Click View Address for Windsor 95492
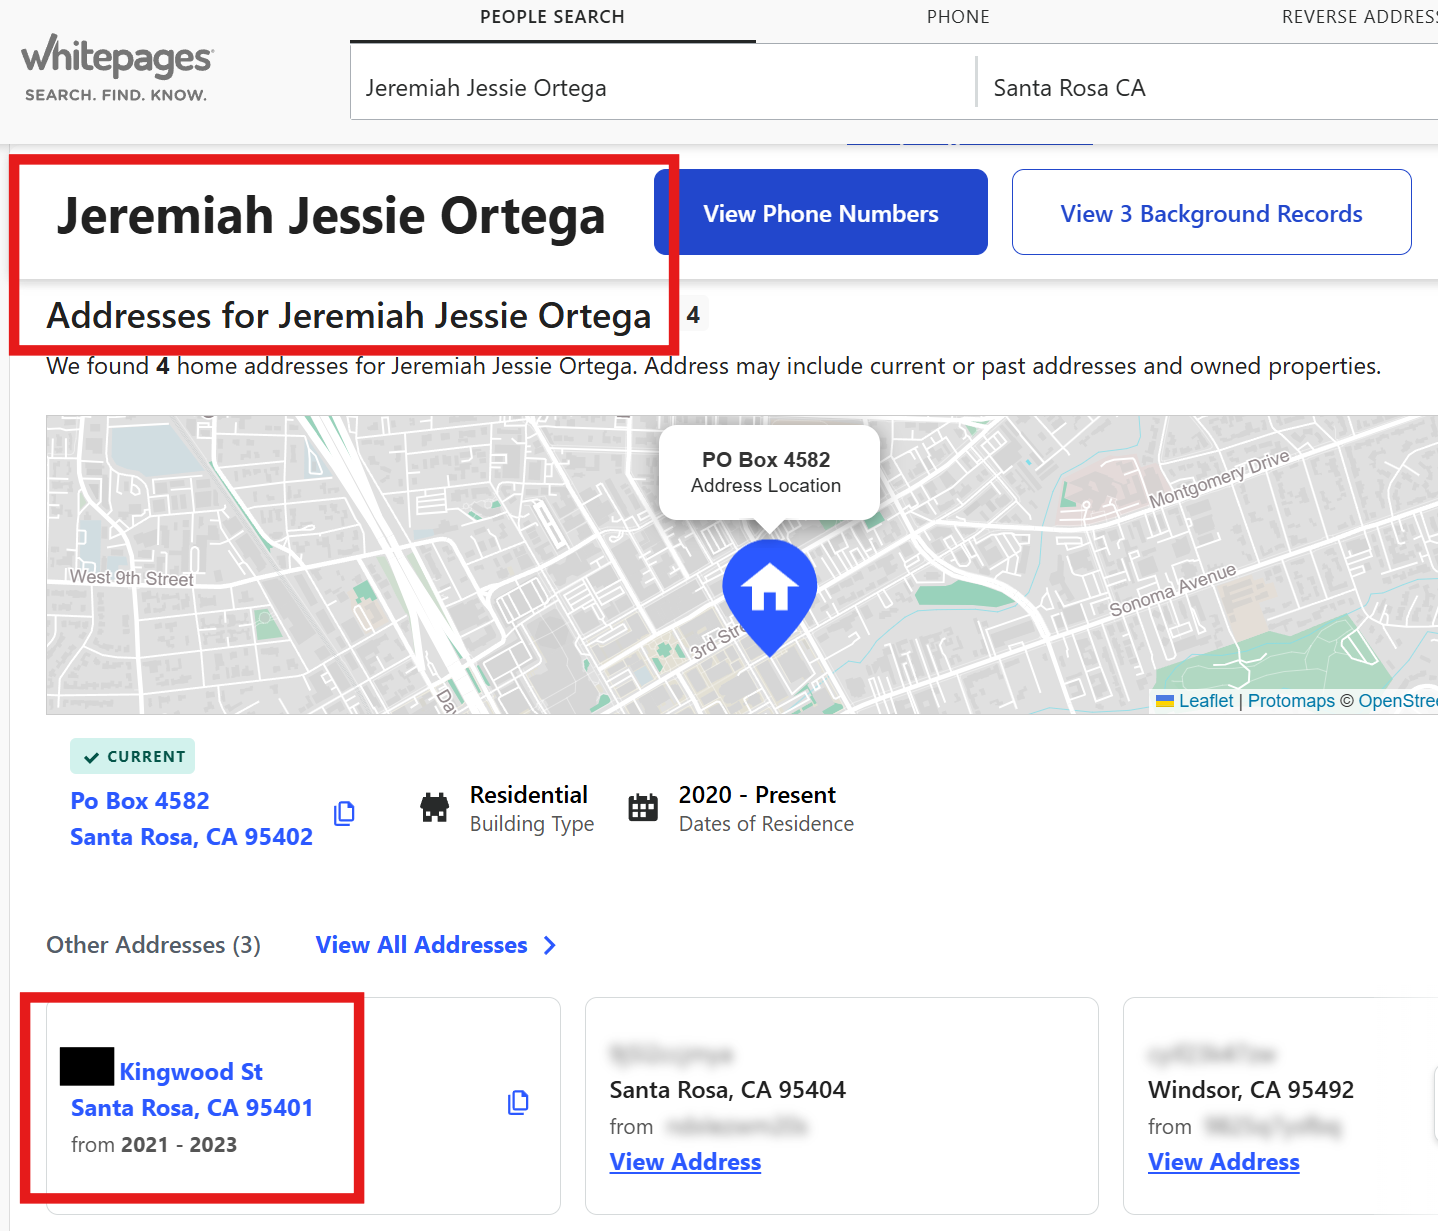 (1224, 1162)
